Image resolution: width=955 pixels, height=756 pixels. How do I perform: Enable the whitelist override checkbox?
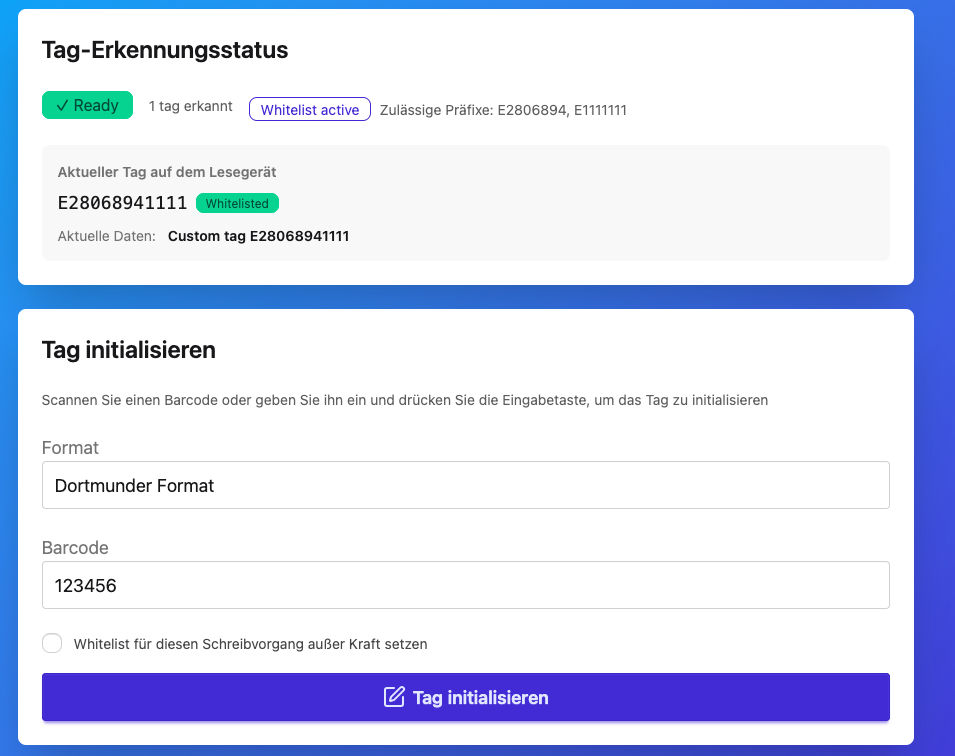tap(52, 643)
